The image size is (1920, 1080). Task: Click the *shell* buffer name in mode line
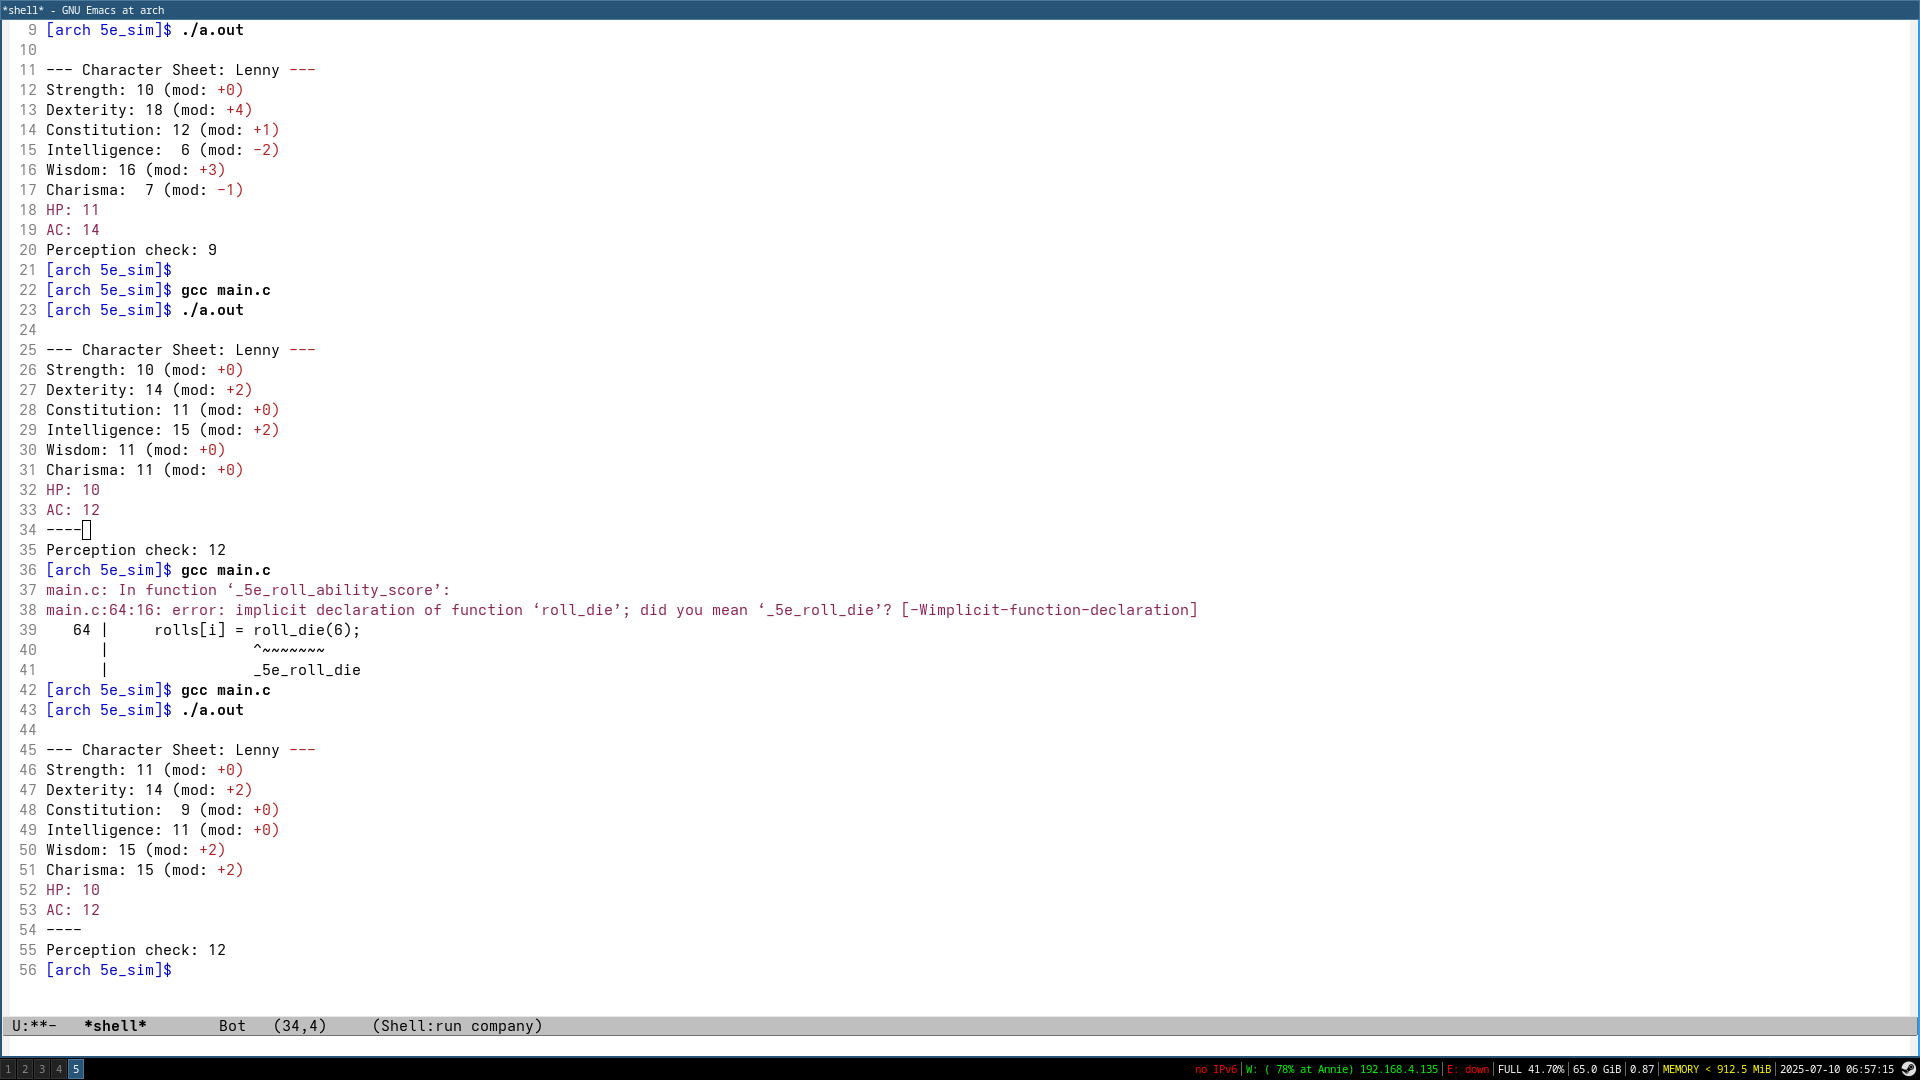tap(115, 1026)
